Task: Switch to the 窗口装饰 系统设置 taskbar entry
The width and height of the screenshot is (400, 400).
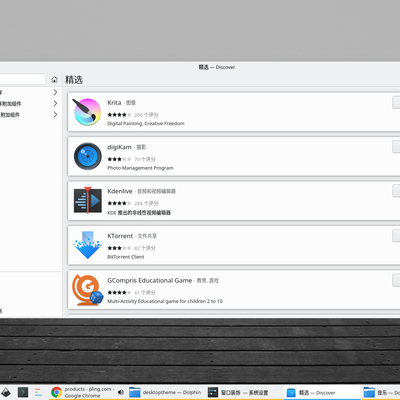Action: pyautogui.click(x=244, y=392)
